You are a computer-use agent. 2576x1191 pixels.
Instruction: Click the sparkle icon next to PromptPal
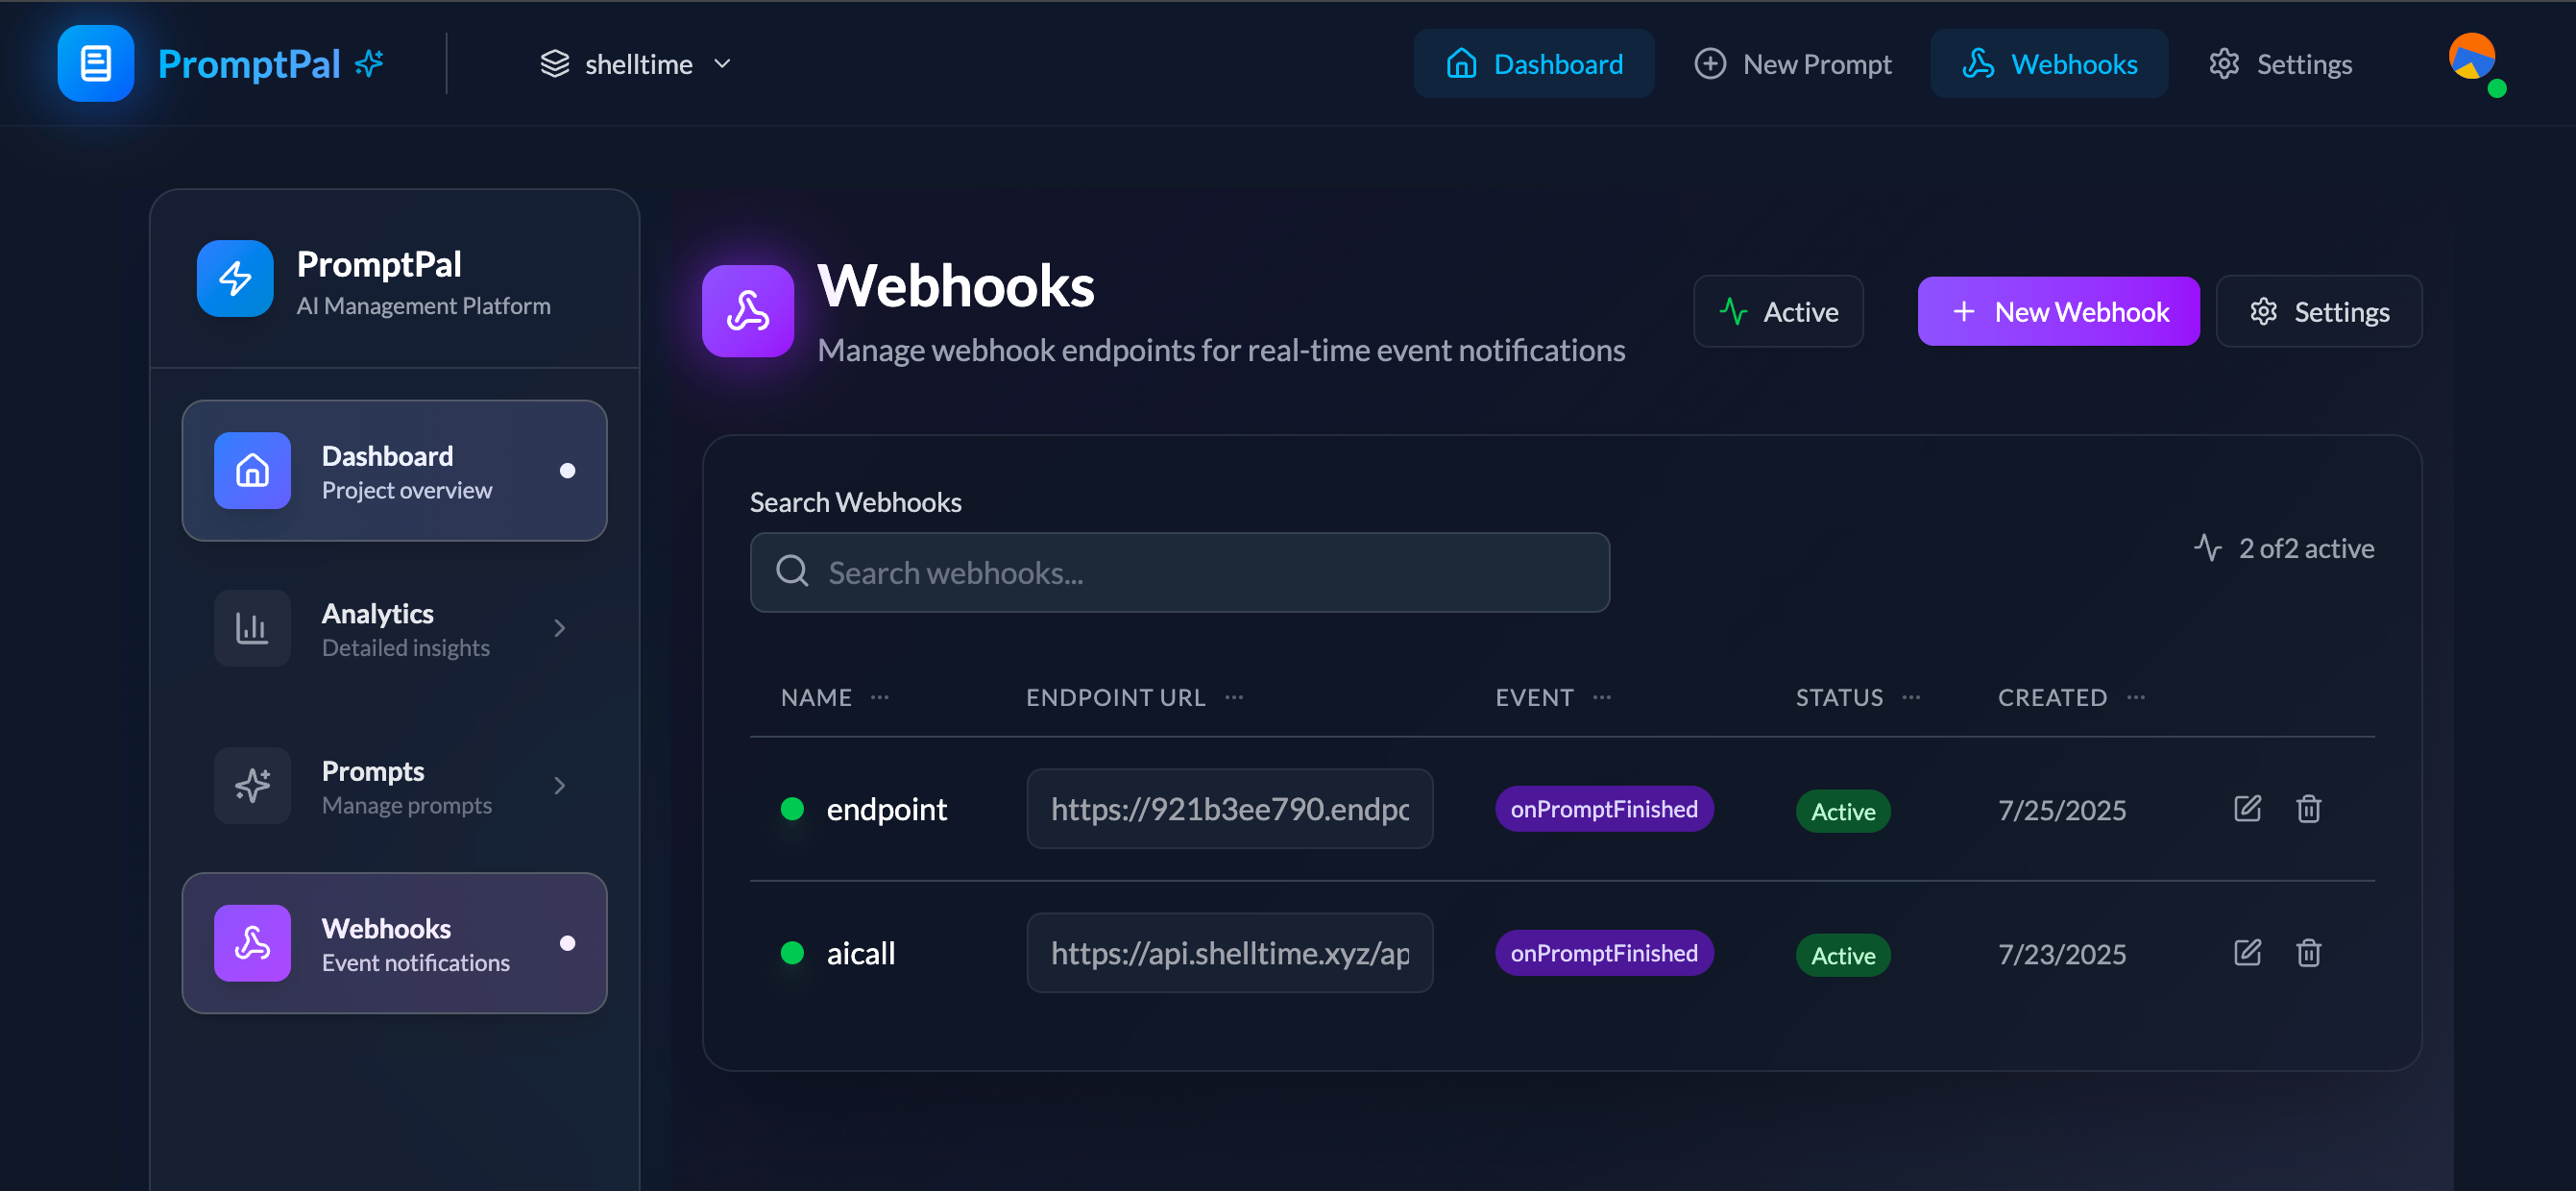370,63
